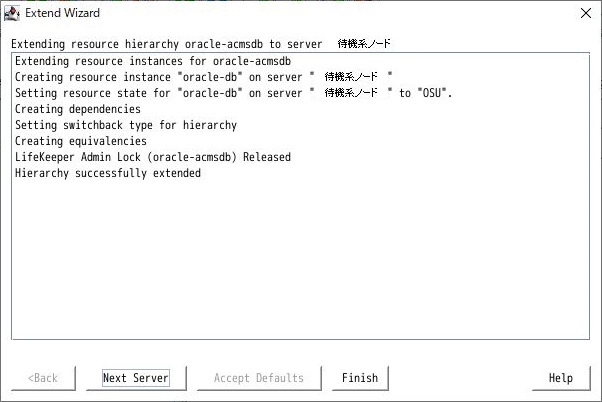Click the 'Hierarchy successfully extended' message
This screenshot has height=402, width=602.
(108, 173)
